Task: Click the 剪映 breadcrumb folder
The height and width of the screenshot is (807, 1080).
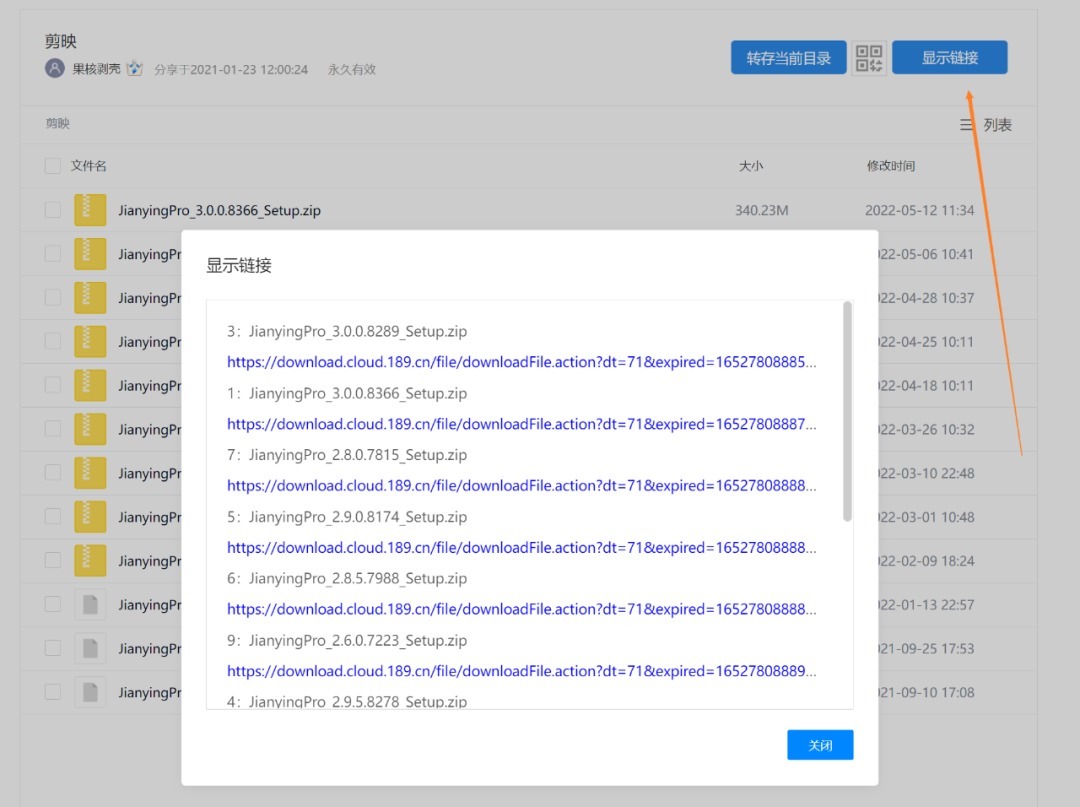Action: [58, 124]
